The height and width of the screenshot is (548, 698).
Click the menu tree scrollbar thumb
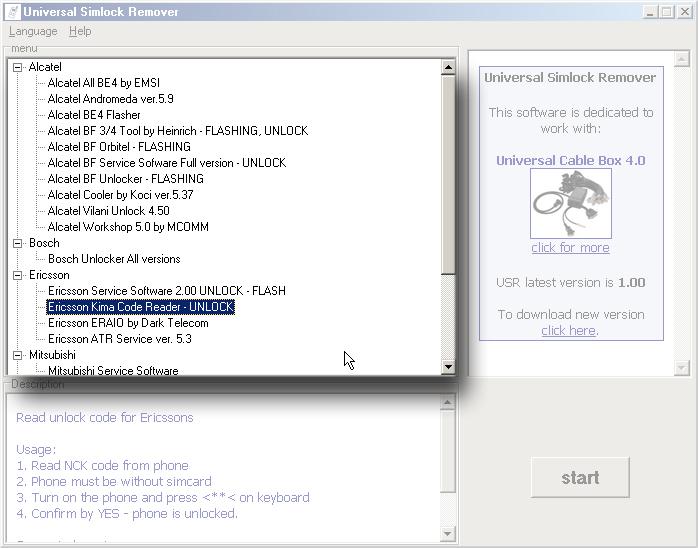click(x=448, y=175)
